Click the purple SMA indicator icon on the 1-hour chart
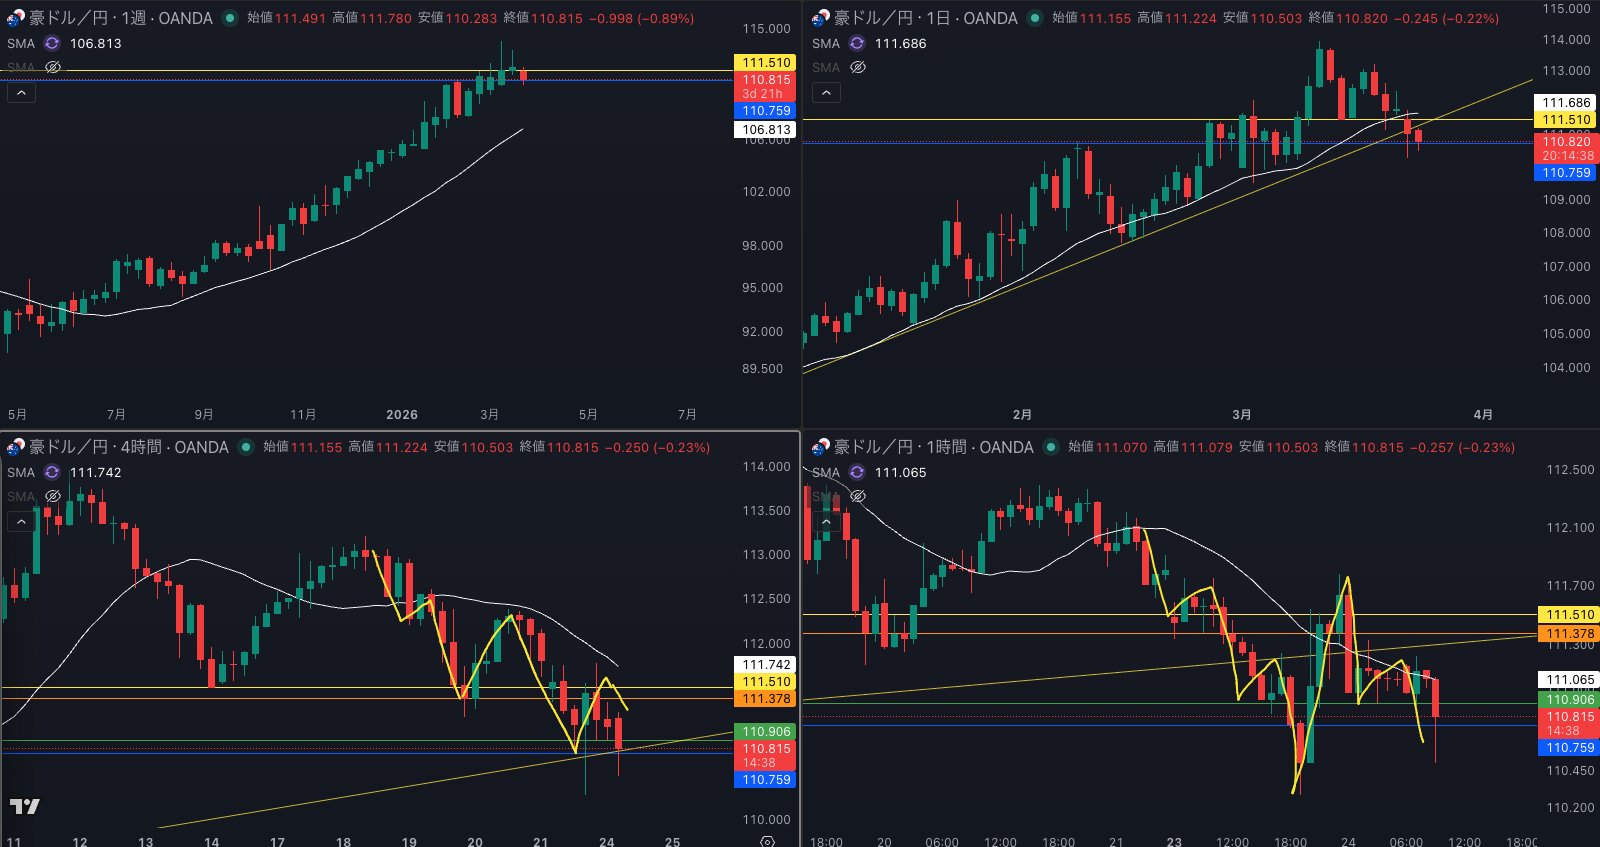Screen dimensions: 1600x847 pos(857,472)
